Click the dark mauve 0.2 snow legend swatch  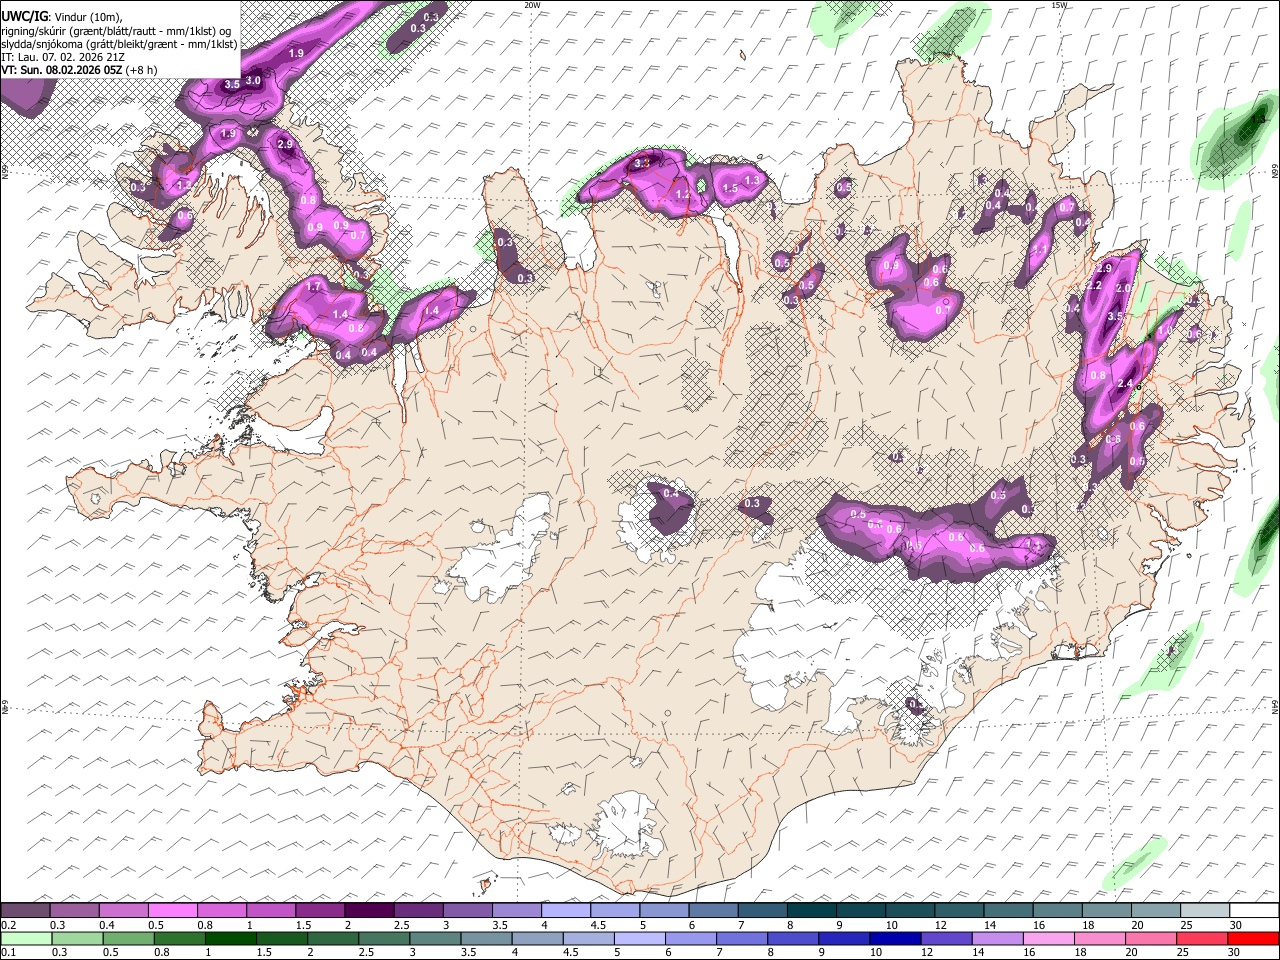[x=25, y=911]
